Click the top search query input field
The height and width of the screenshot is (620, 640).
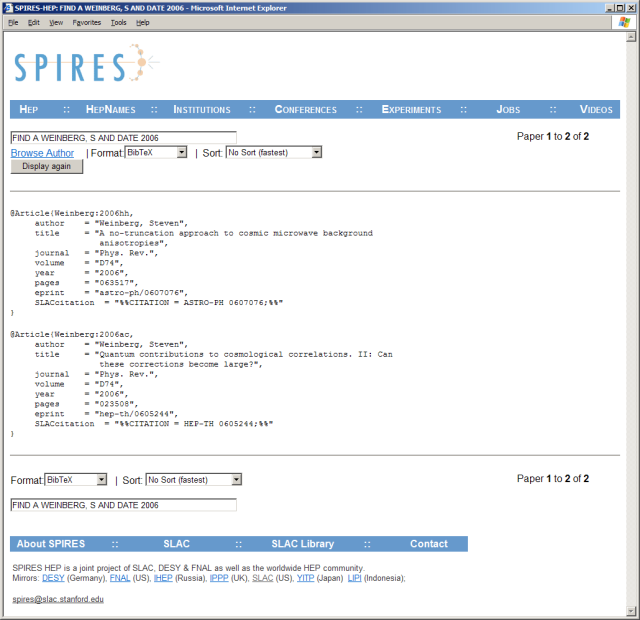coord(123,138)
